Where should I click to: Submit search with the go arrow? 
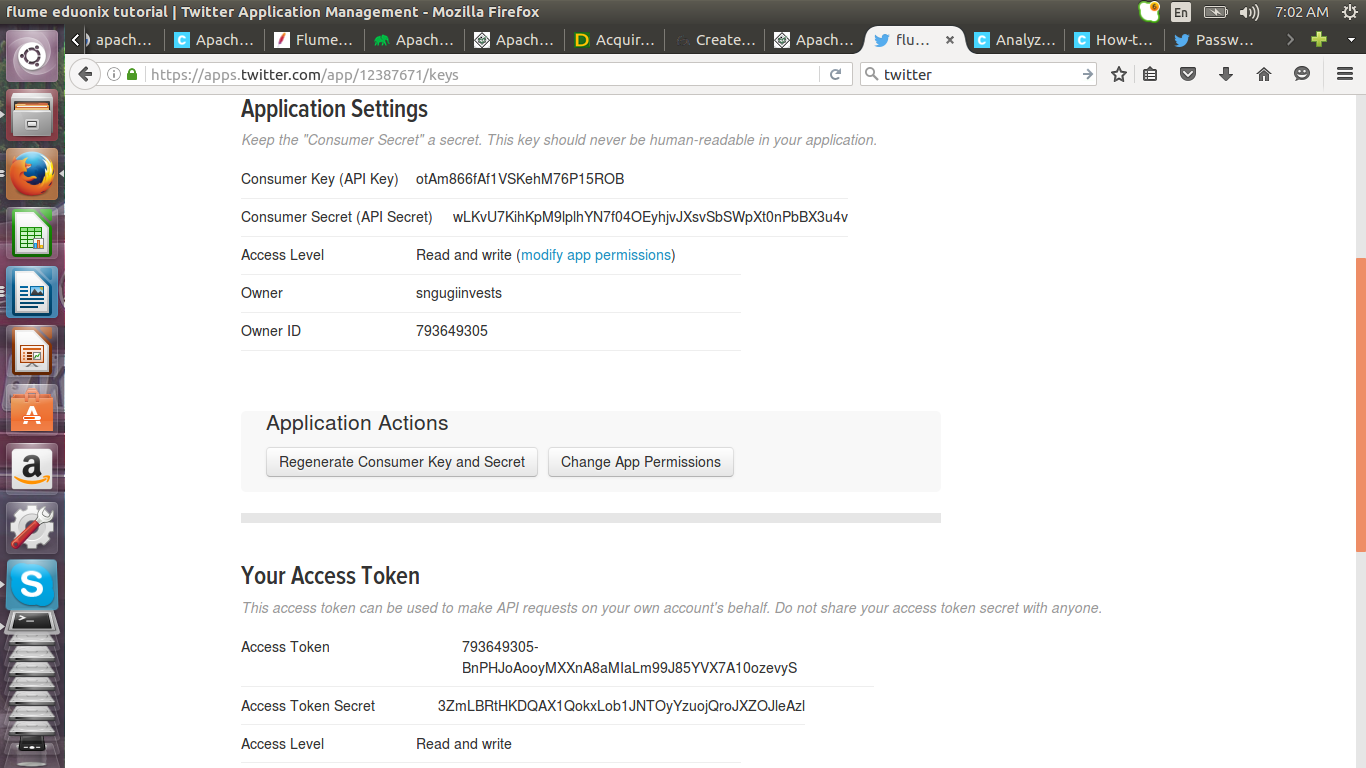click(x=1087, y=74)
